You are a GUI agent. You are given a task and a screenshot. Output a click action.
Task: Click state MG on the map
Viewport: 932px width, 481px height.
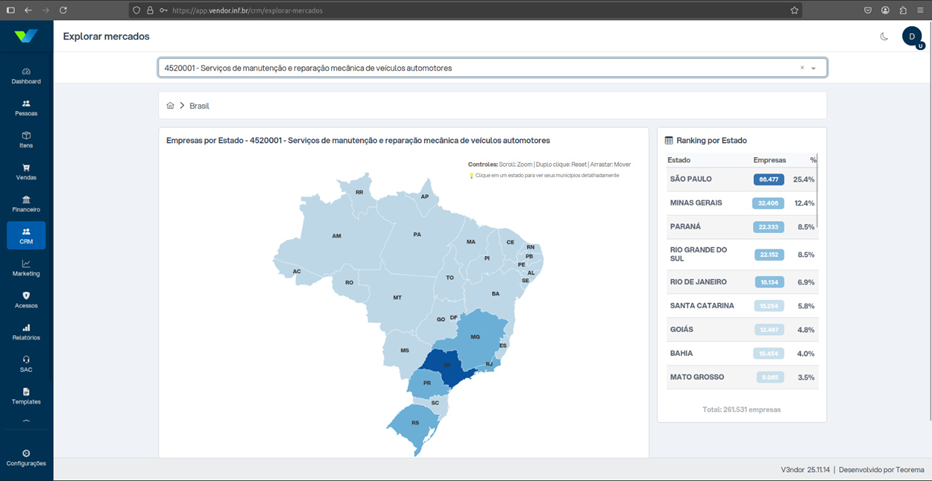475,337
